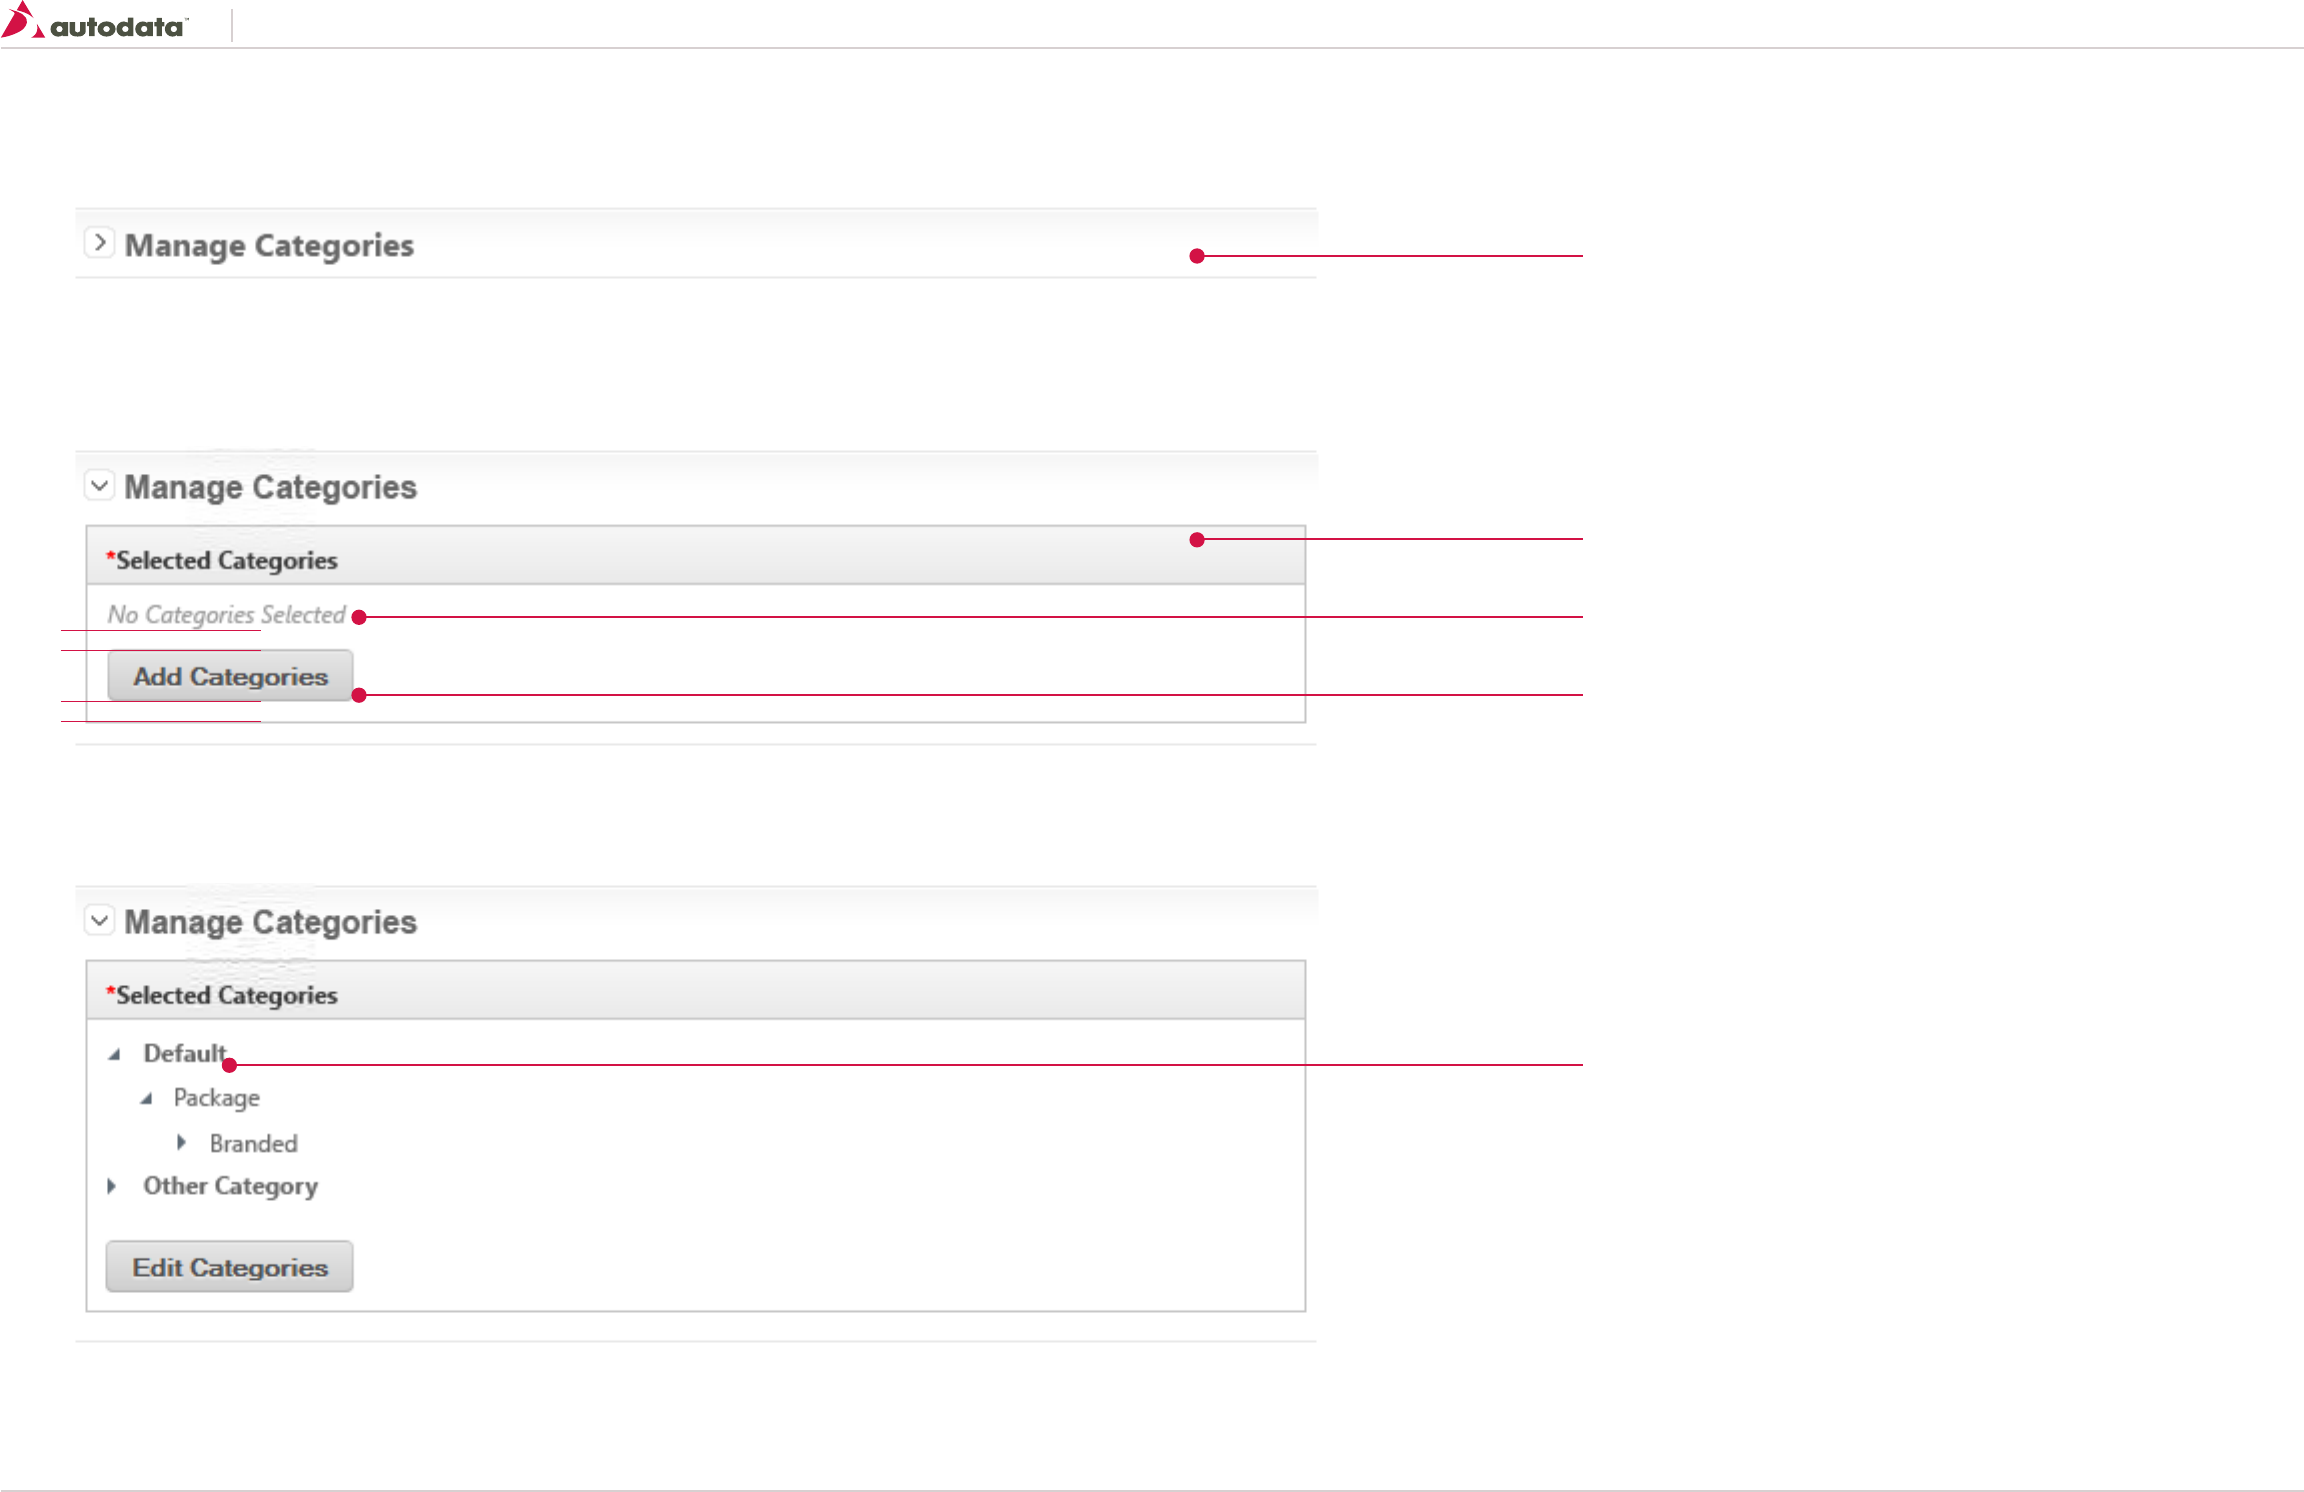
Task: Click the Selected Categories header above No Categories Selected
Action: point(227,560)
